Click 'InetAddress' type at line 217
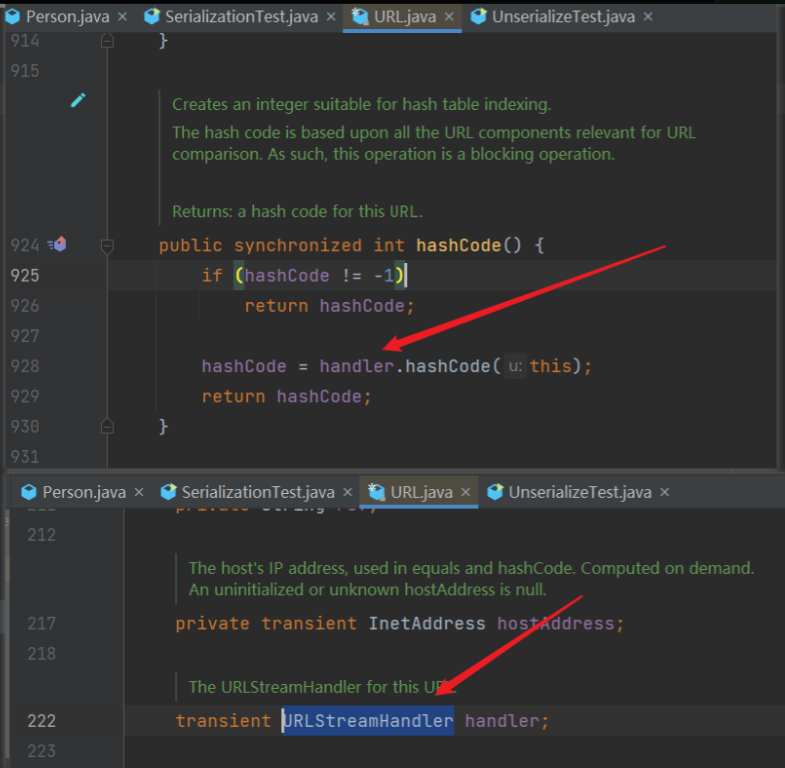The width and height of the screenshot is (785, 768). click(x=427, y=623)
